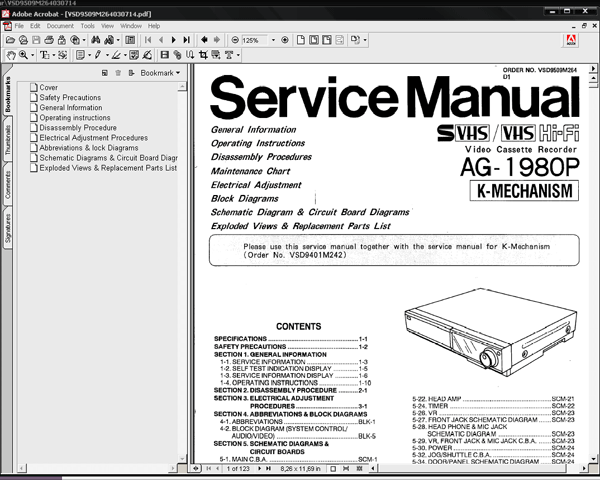The image size is (600, 480).
Task: Toggle Continuous-Facing layout in status bar
Action: click(x=359, y=469)
